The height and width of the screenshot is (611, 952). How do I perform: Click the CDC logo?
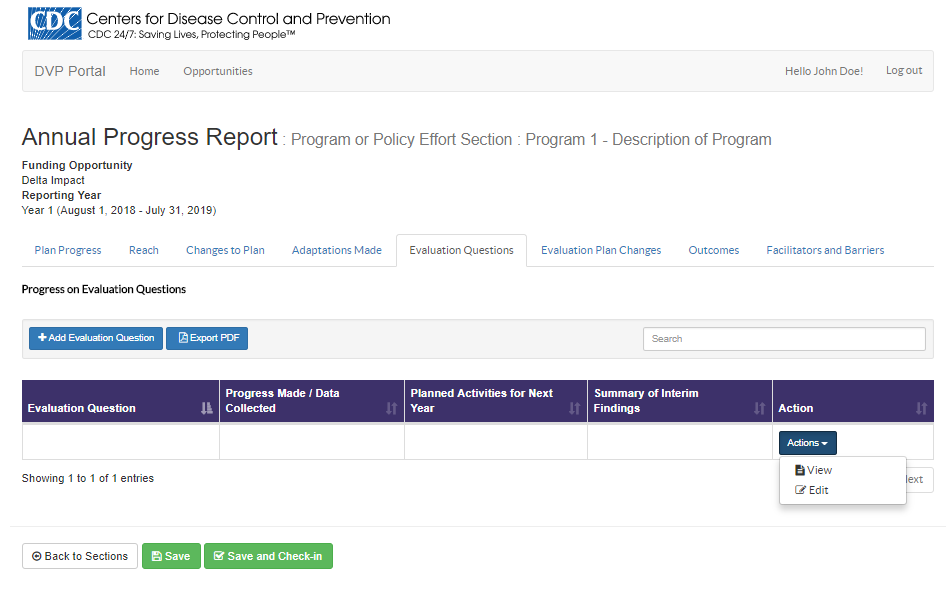coord(55,24)
